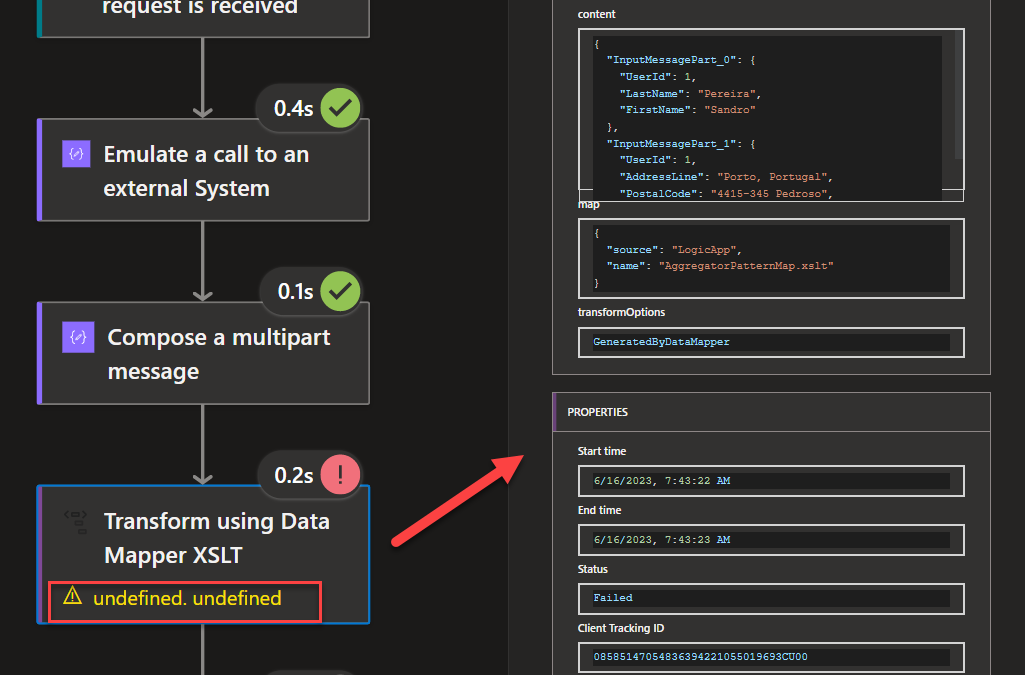Viewport: 1025px width, 675px height.
Task: Click the 0.1s duration label
Action: tap(295, 292)
